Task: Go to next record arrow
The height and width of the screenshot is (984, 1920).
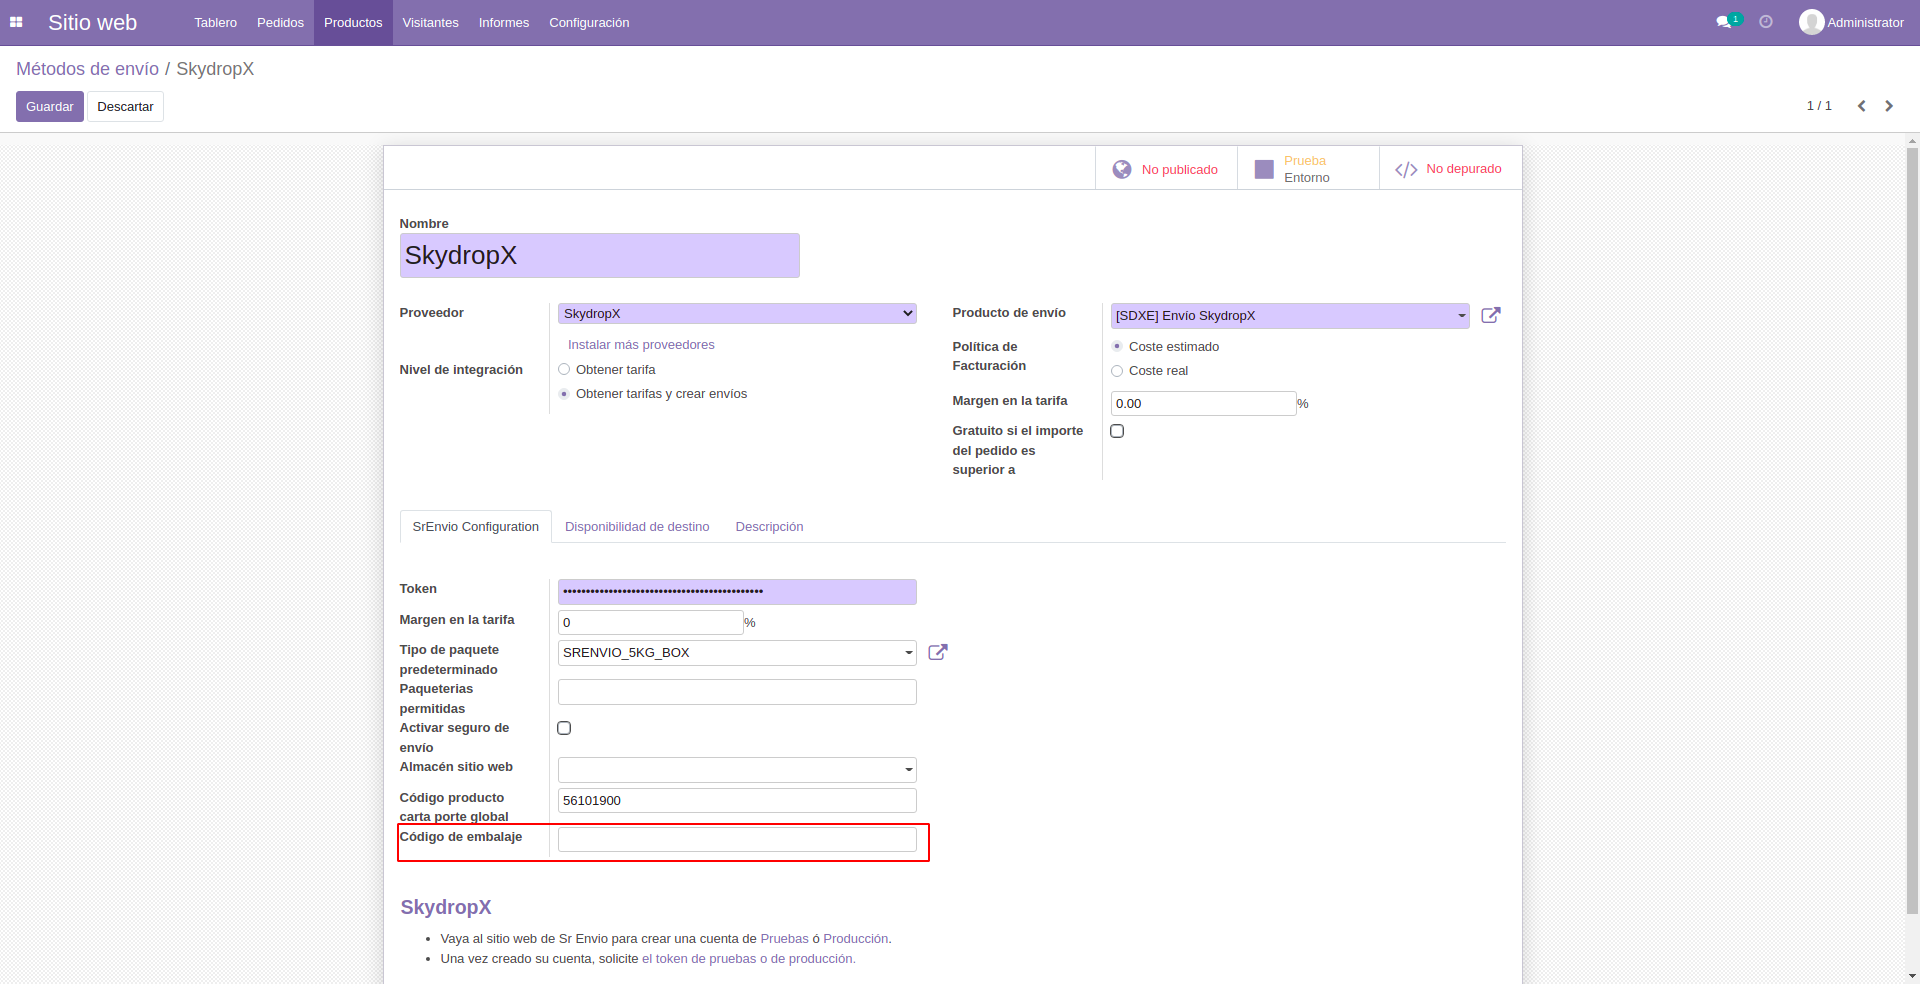Action: pyautogui.click(x=1889, y=106)
